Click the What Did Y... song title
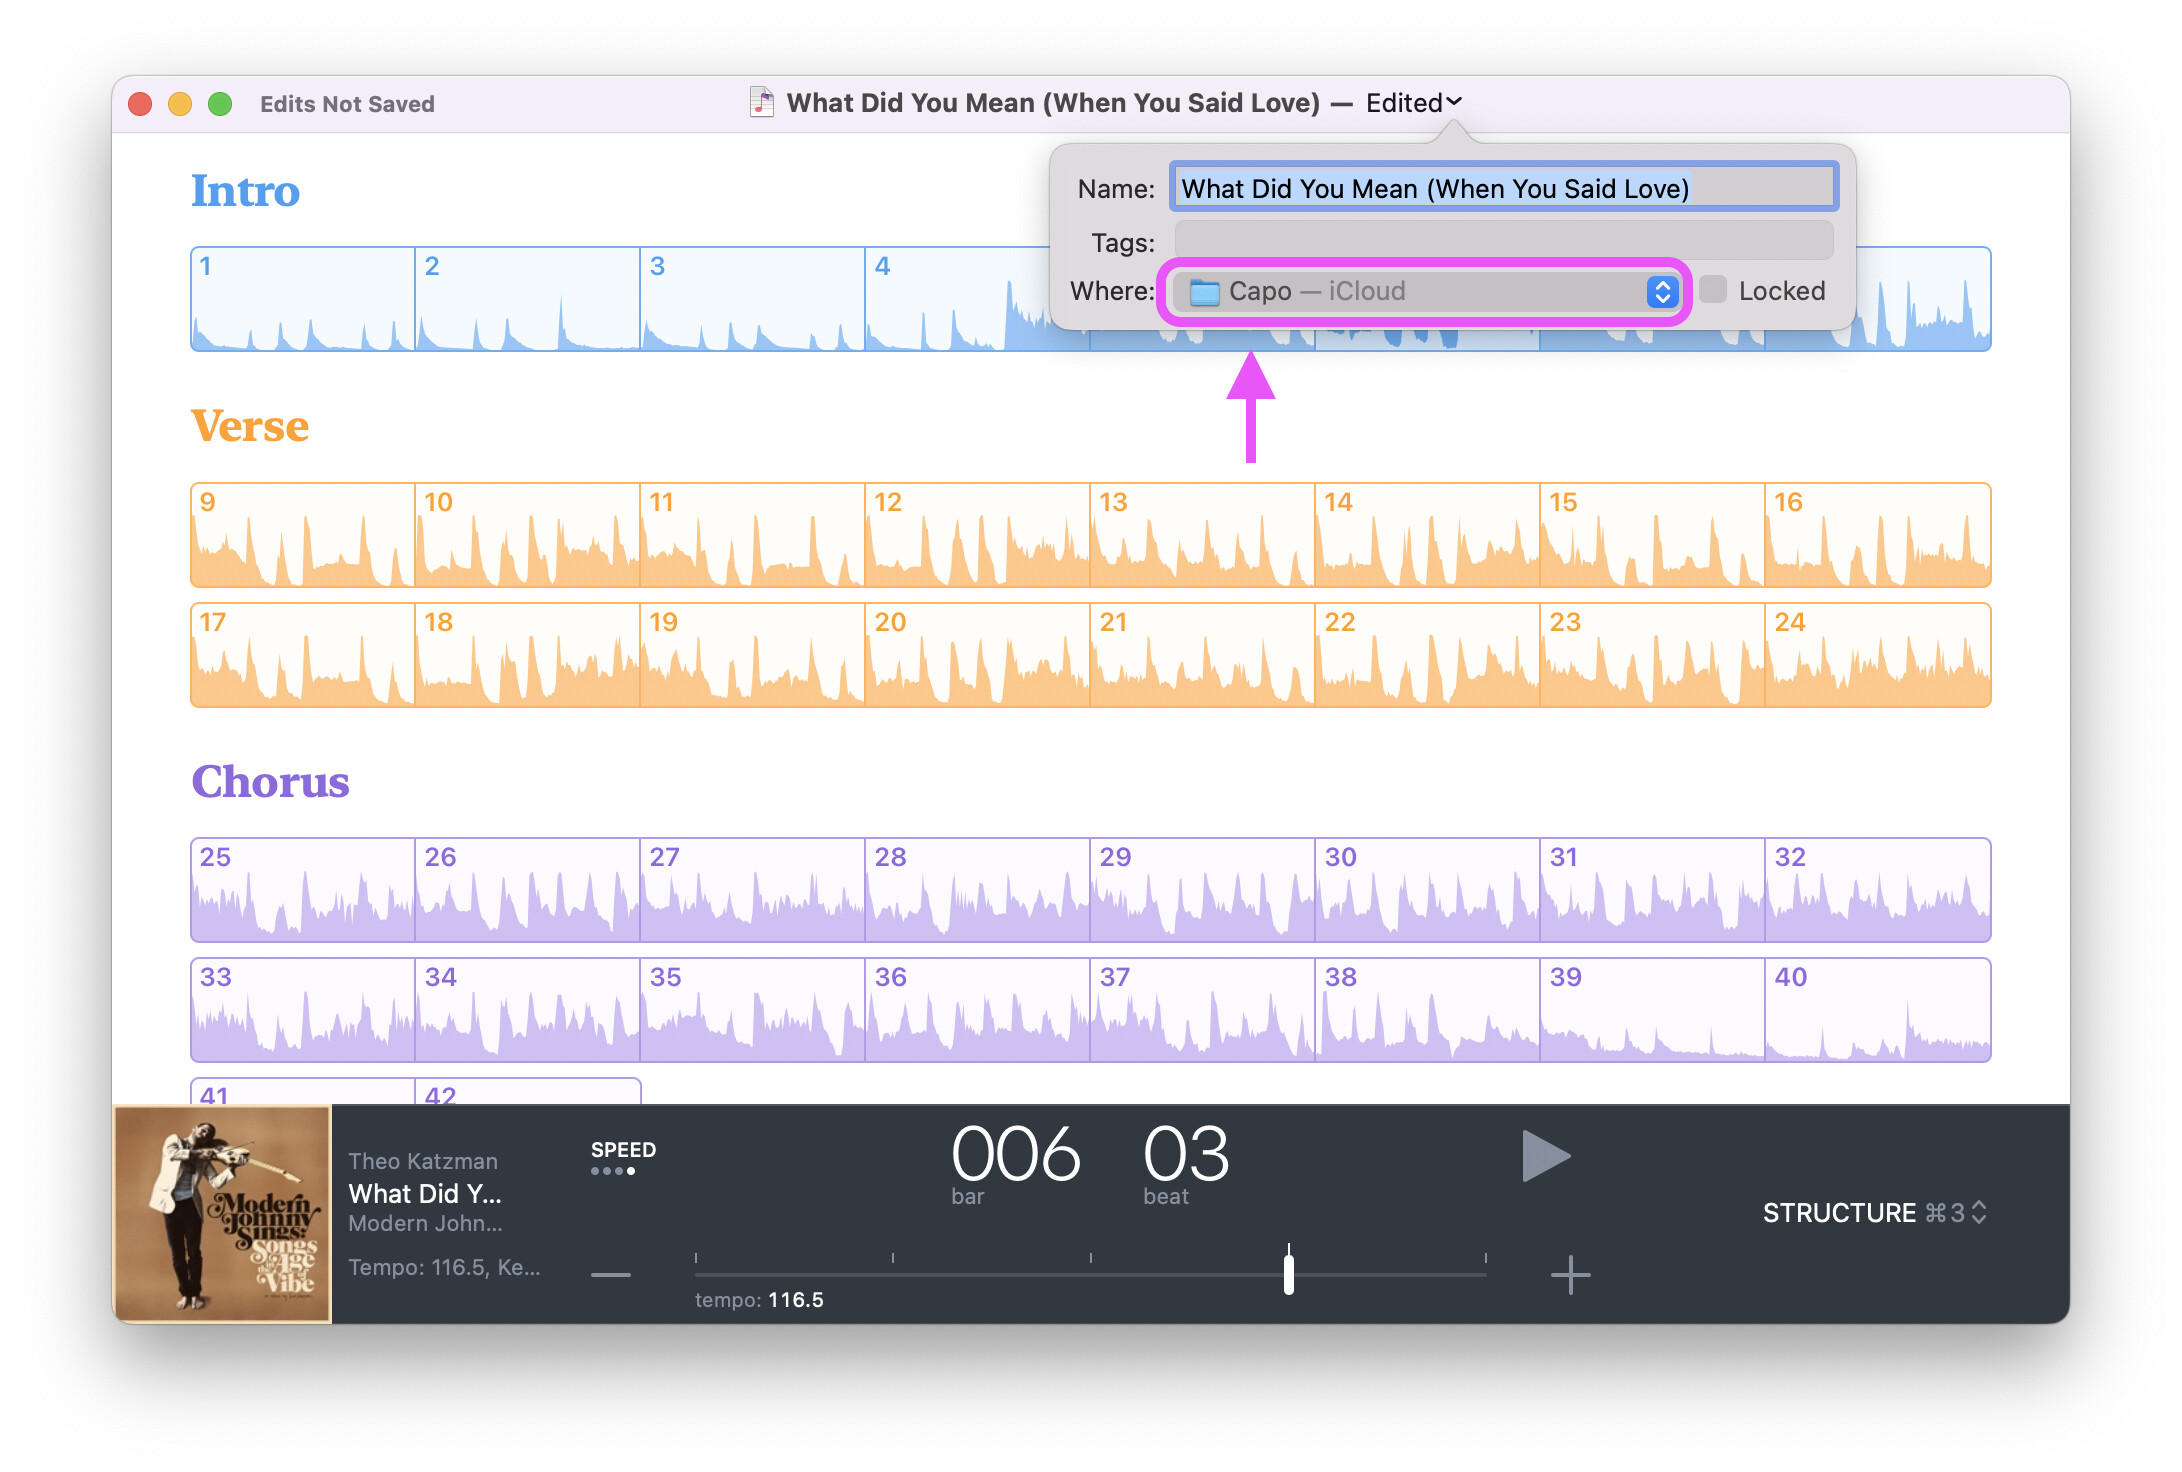The image size is (2182, 1472). pos(425,1193)
